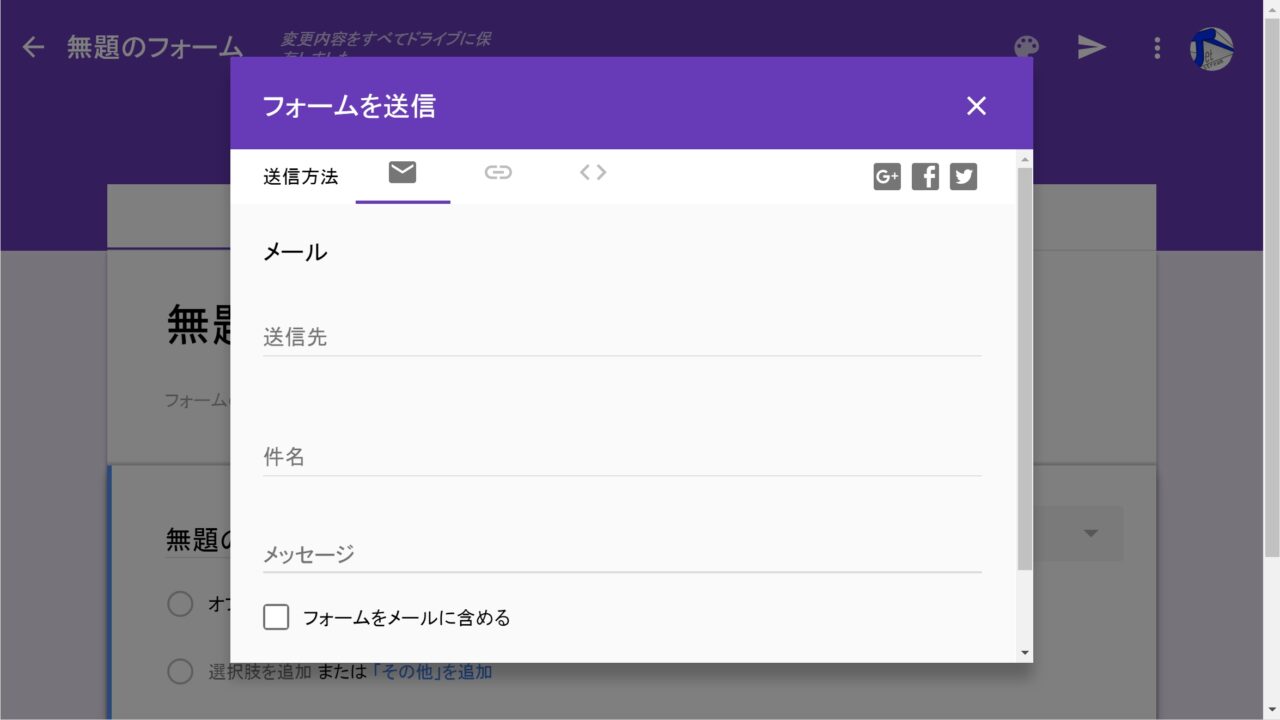Image resolution: width=1280 pixels, height=720 pixels.
Task: Click the 件名 subject field
Action: pyautogui.click(x=621, y=458)
